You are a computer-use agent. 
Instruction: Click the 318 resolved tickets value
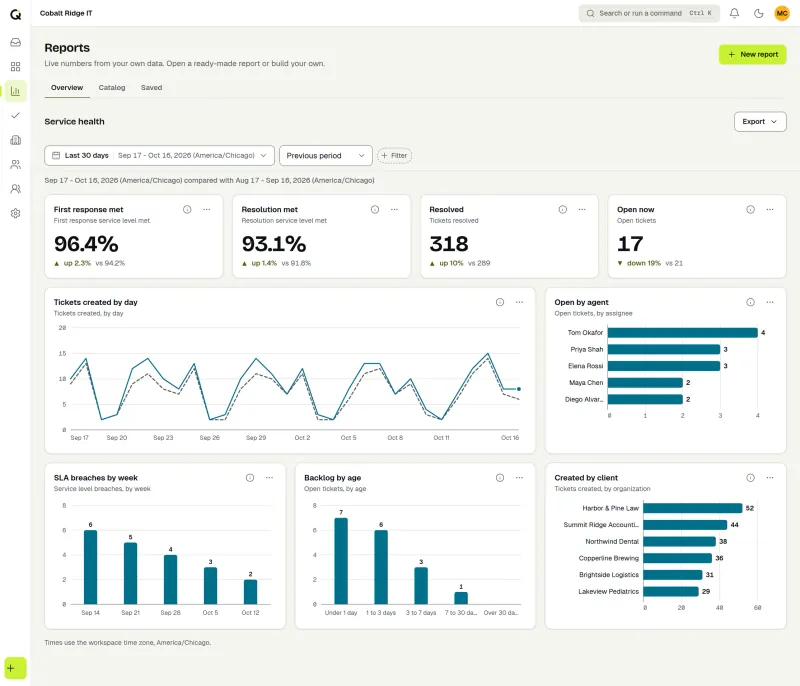449,244
